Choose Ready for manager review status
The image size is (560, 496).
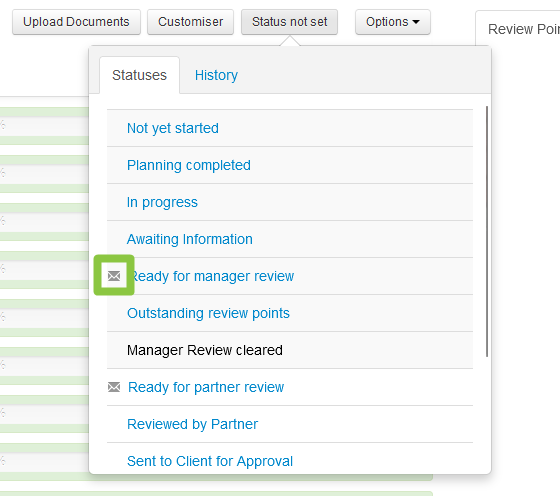click(x=212, y=276)
